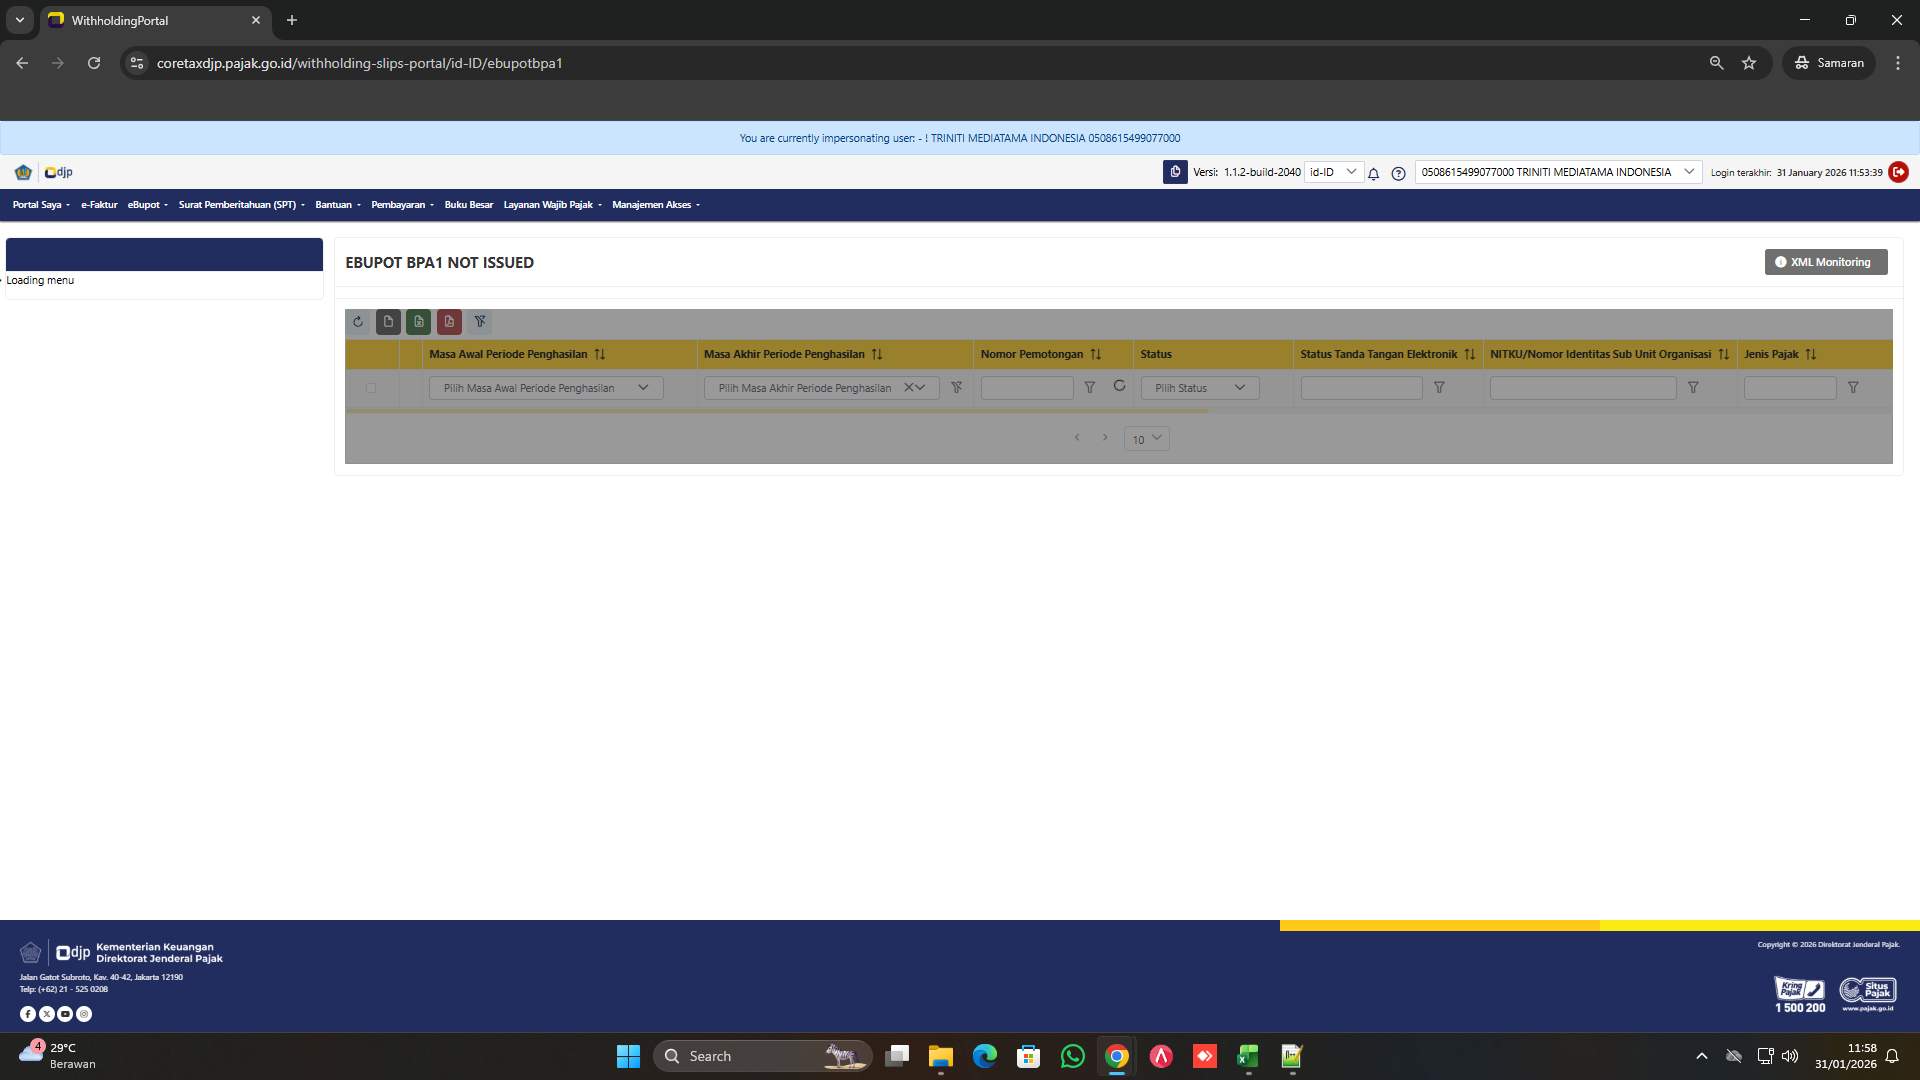Open the Buku Besar link
1920x1080 pixels.
click(469, 204)
